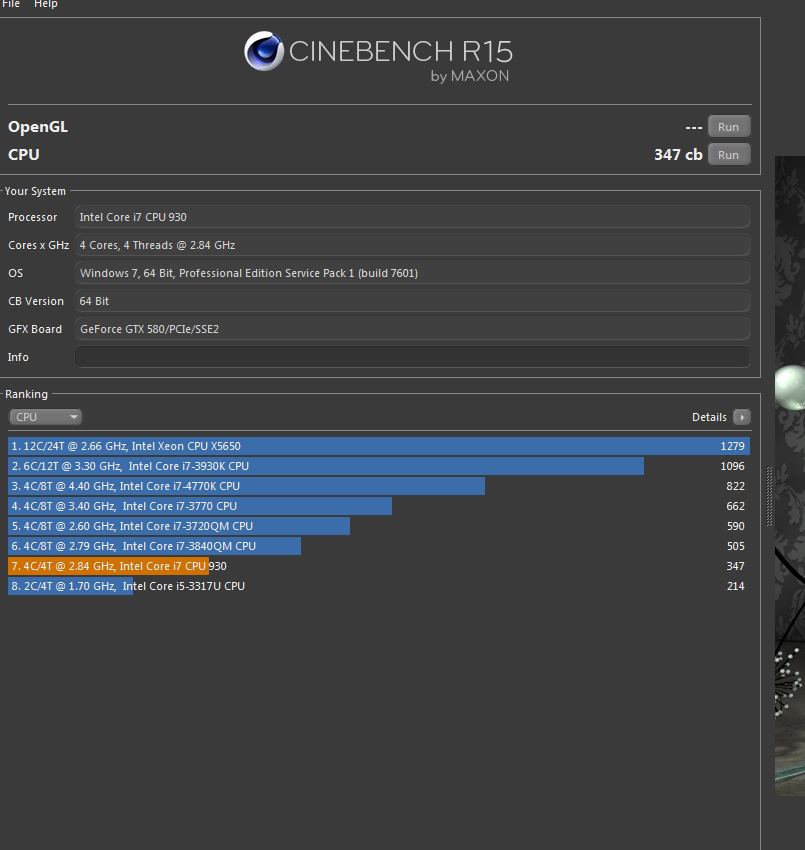The height and width of the screenshot is (850, 805).
Task: Click the 822 score value
Action: [x=736, y=486]
